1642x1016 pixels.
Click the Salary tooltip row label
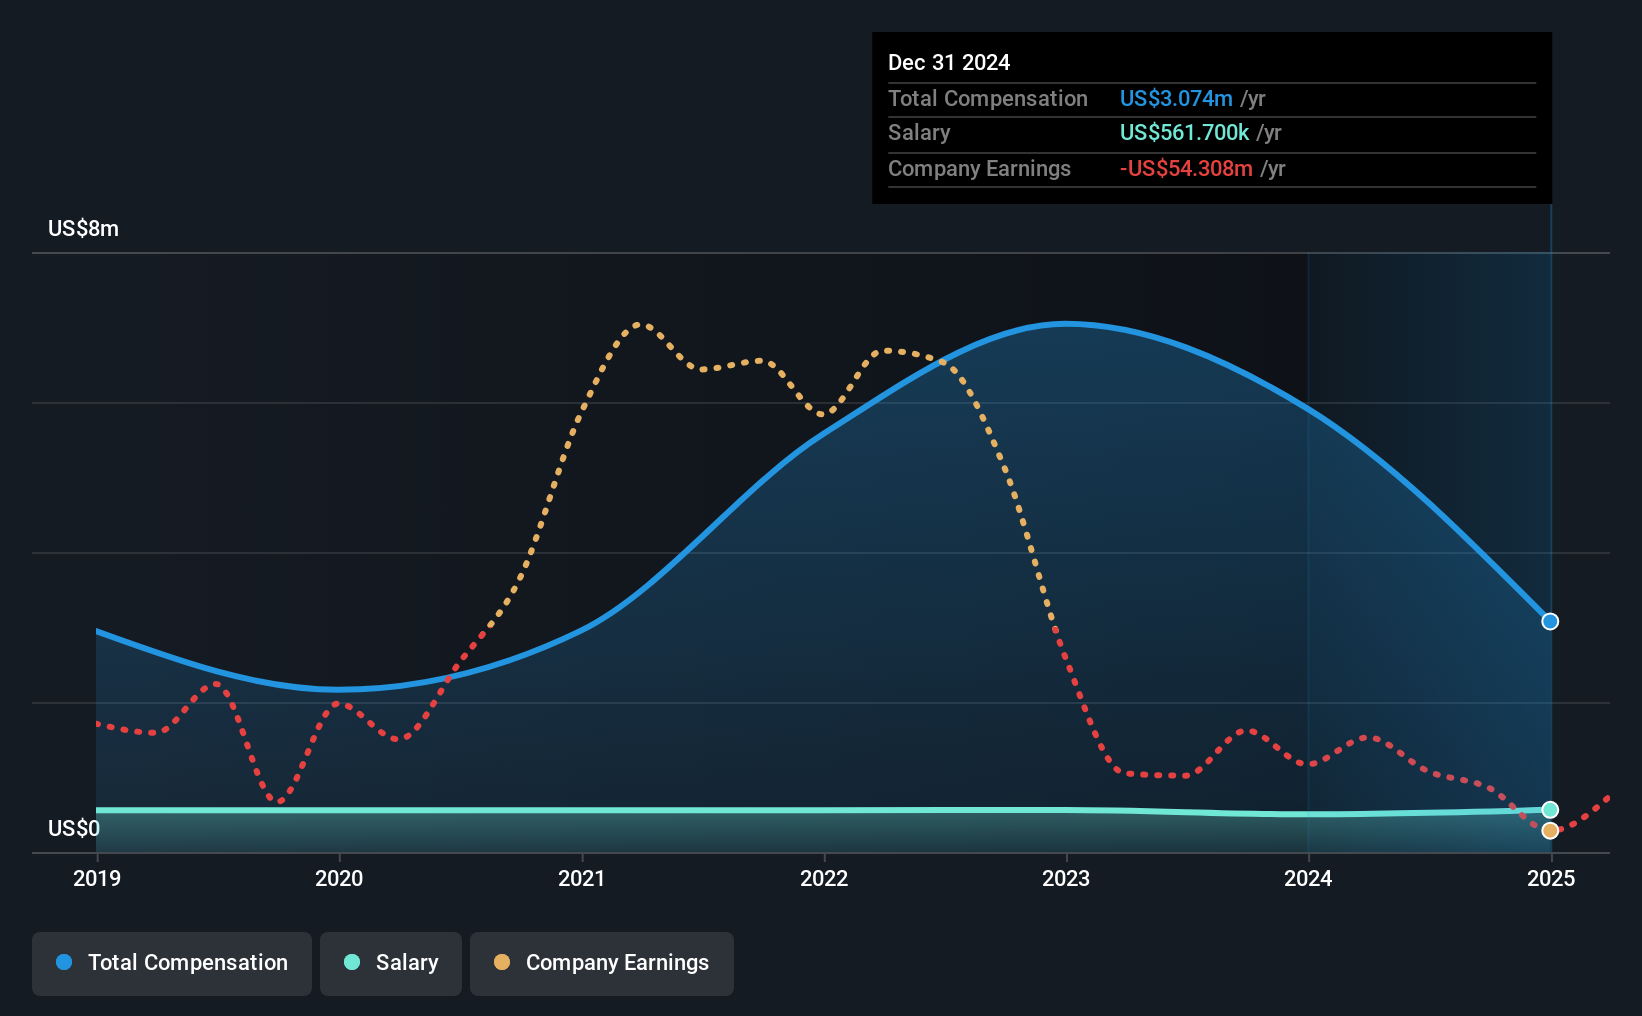[919, 133]
